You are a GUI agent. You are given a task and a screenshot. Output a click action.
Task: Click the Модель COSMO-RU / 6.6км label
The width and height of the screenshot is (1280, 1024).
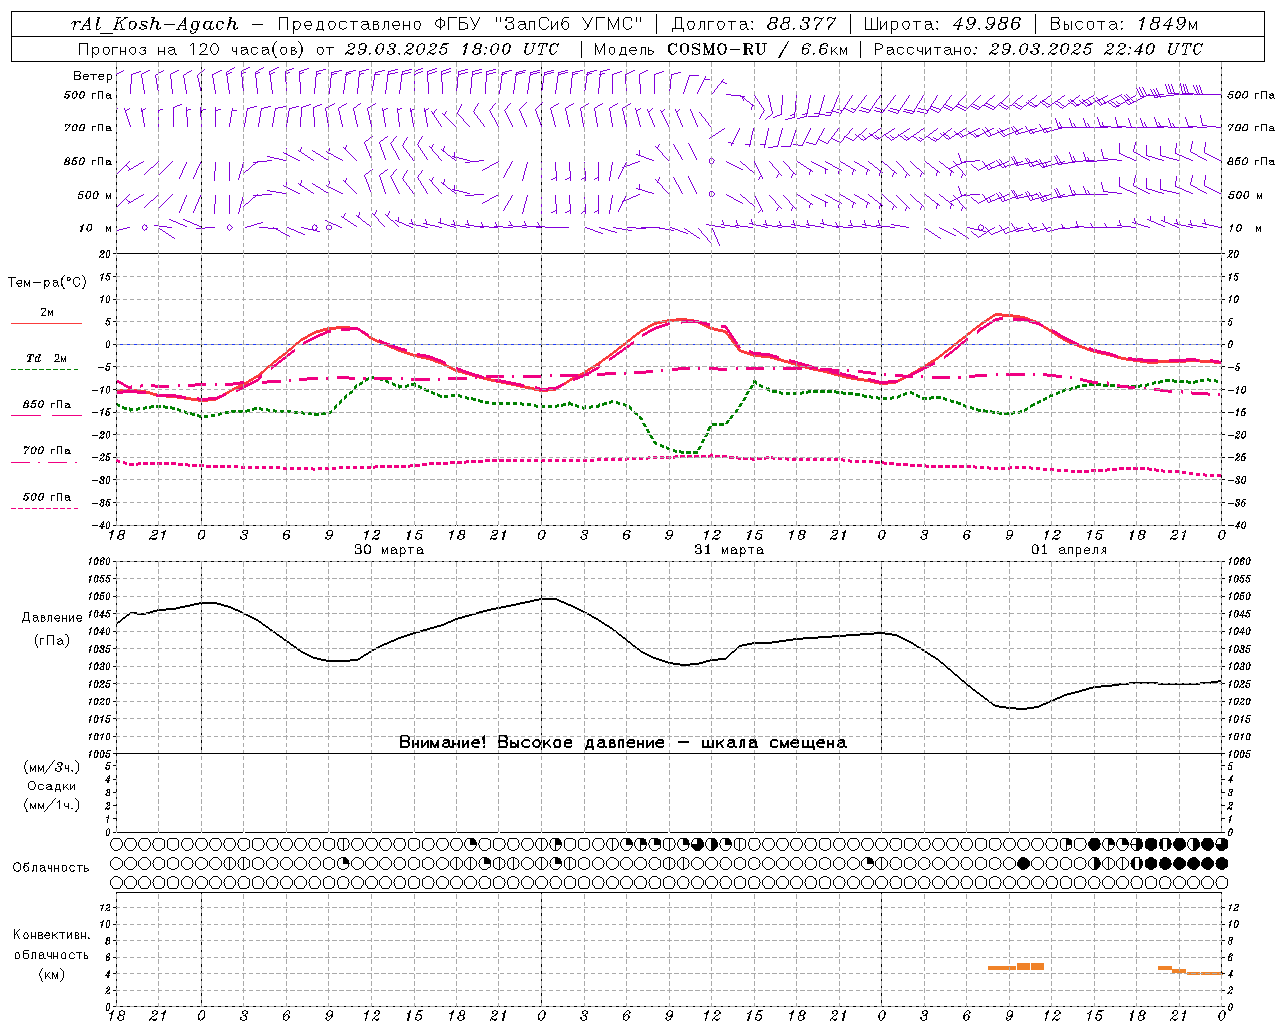[x=719, y=49]
